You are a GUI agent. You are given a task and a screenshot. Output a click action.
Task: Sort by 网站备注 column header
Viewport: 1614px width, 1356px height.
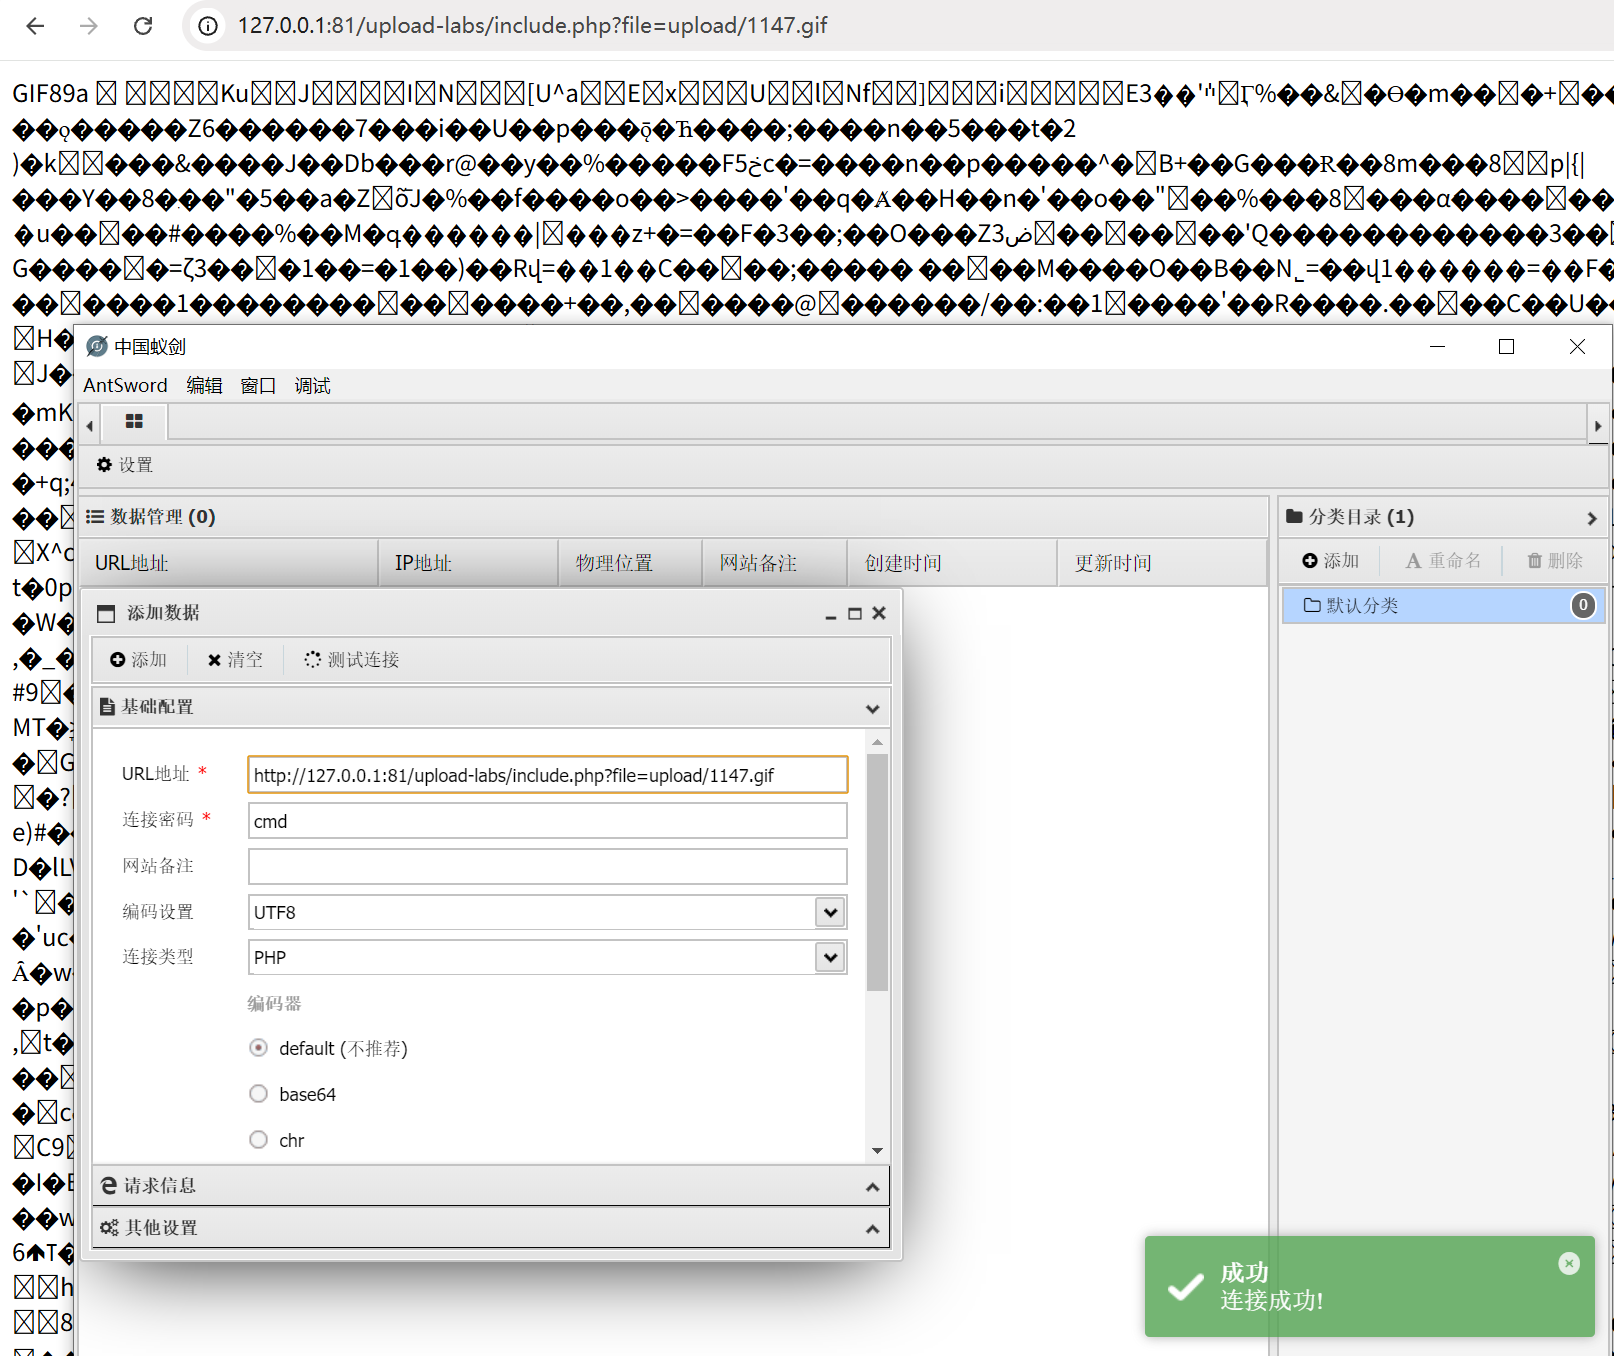click(x=775, y=563)
